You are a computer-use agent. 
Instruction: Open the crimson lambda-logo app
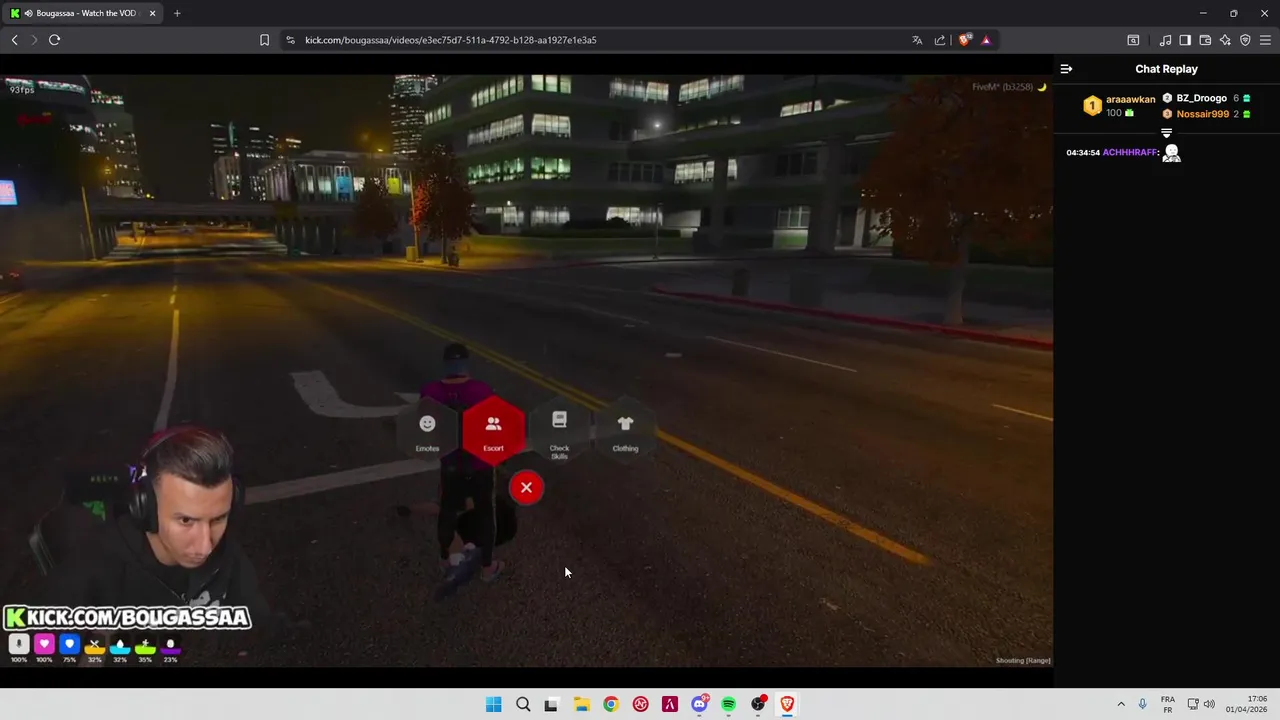click(x=670, y=704)
